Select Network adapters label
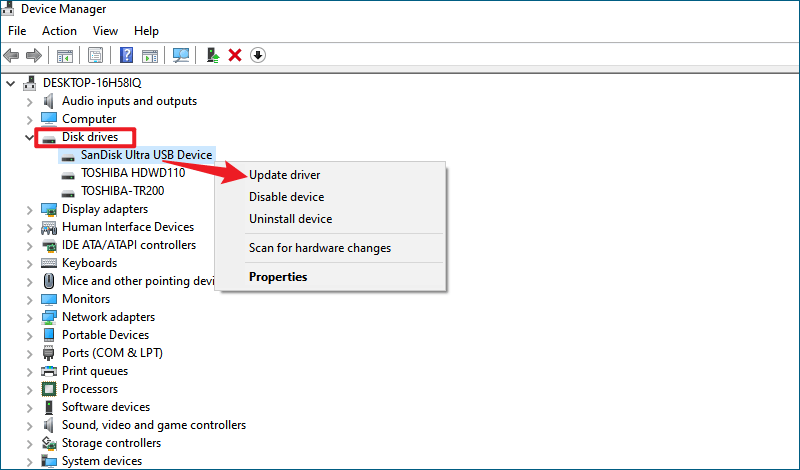Viewport: 800px width, 470px height. coord(108,317)
